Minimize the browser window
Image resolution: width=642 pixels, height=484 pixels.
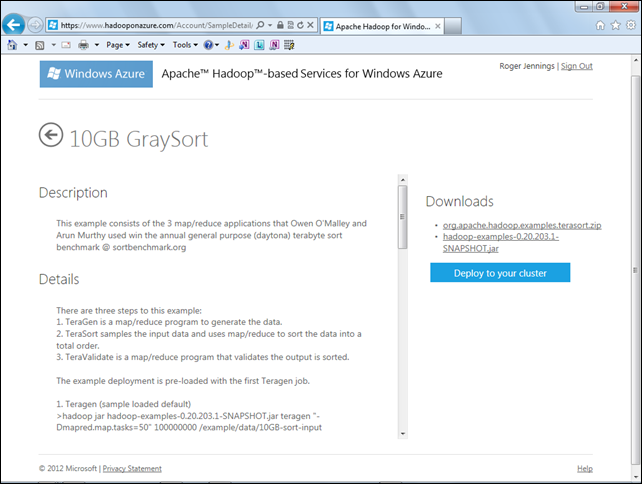click(x=584, y=7)
